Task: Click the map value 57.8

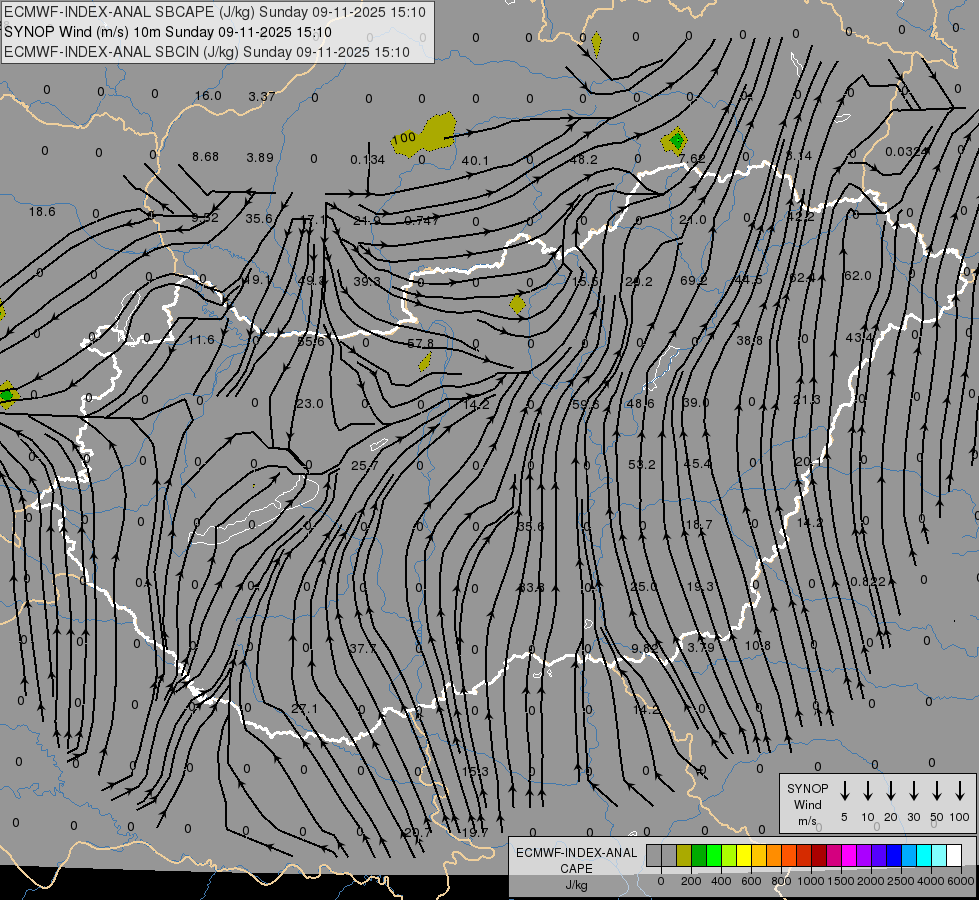Action: (420, 344)
